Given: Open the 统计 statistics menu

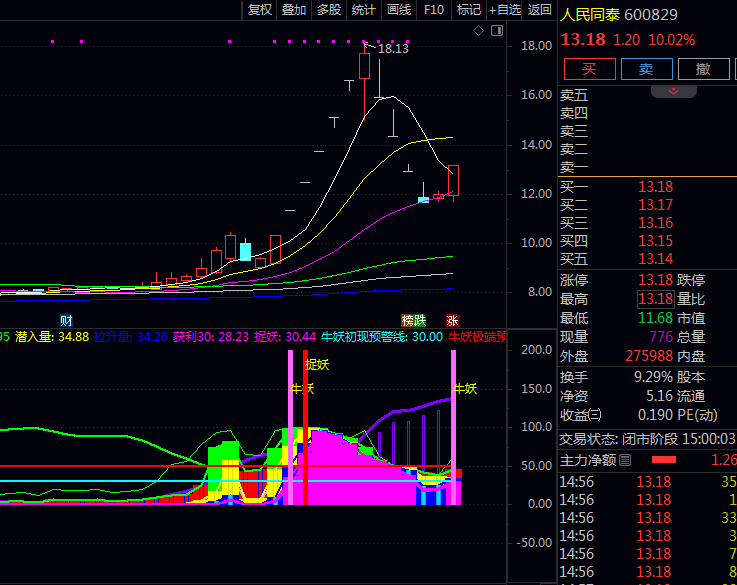Looking at the screenshot, I should tap(364, 10).
